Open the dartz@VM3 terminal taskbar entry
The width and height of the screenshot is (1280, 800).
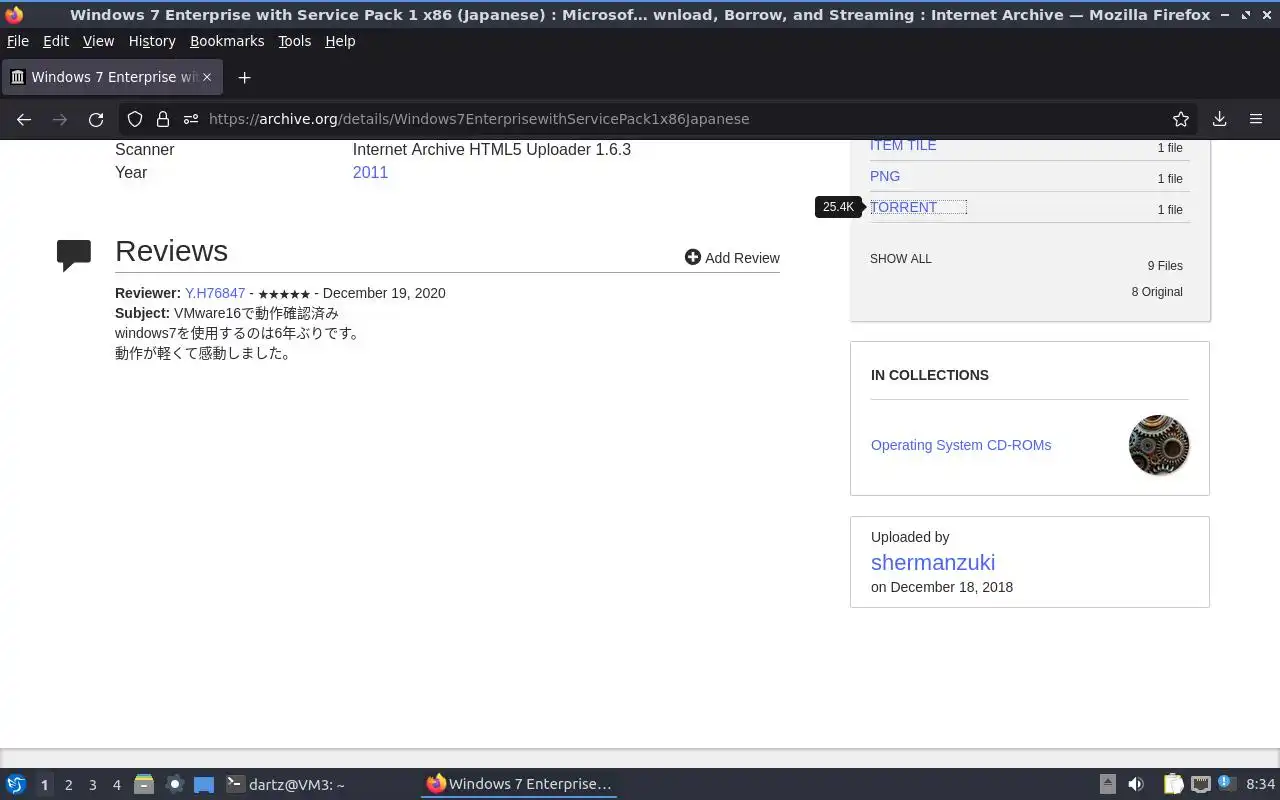286,784
